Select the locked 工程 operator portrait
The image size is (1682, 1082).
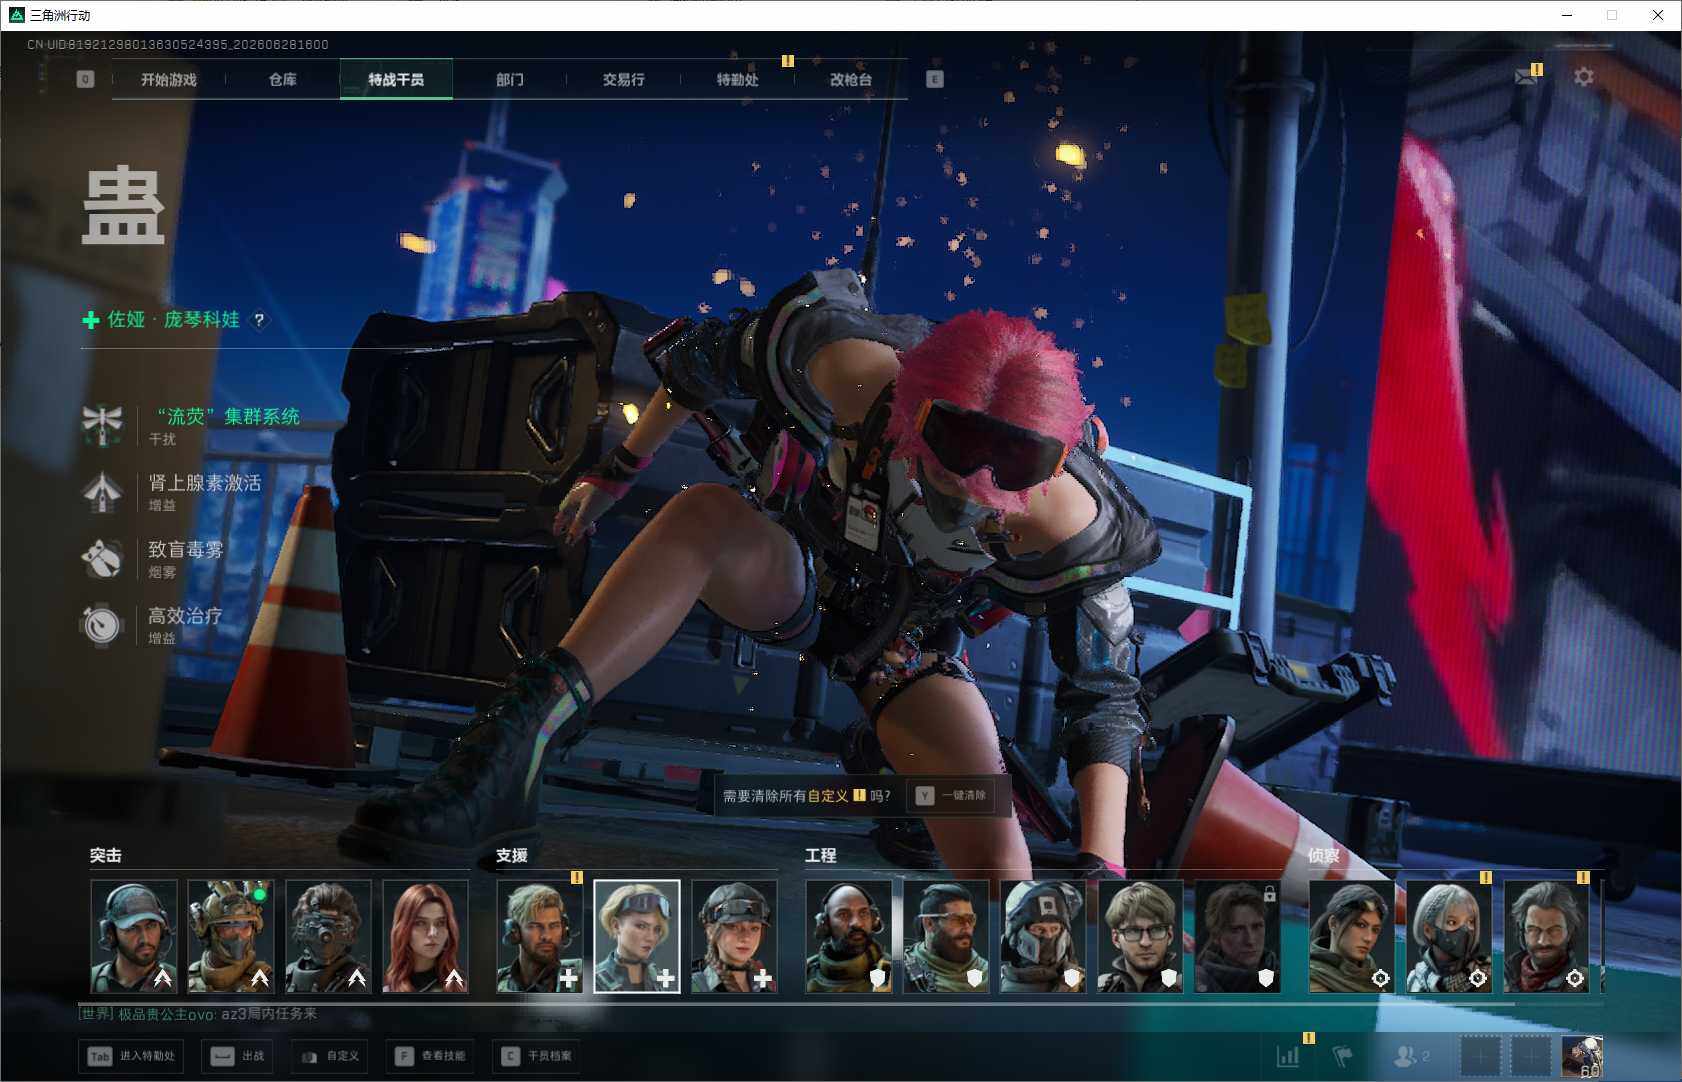click(1237, 936)
